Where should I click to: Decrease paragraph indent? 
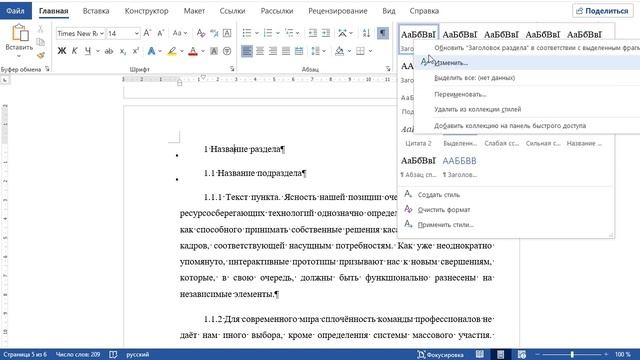pyautogui.click(x=313, y=33)
